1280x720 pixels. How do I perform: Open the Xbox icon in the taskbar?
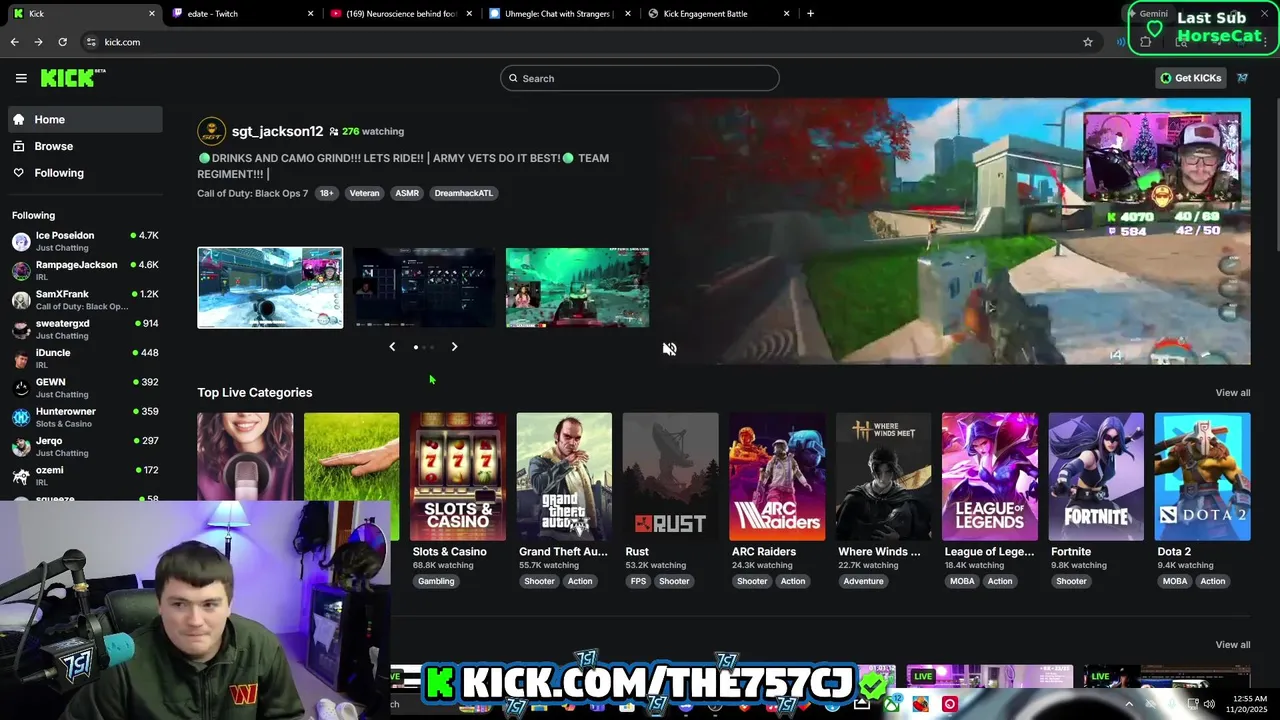point(890,704)
